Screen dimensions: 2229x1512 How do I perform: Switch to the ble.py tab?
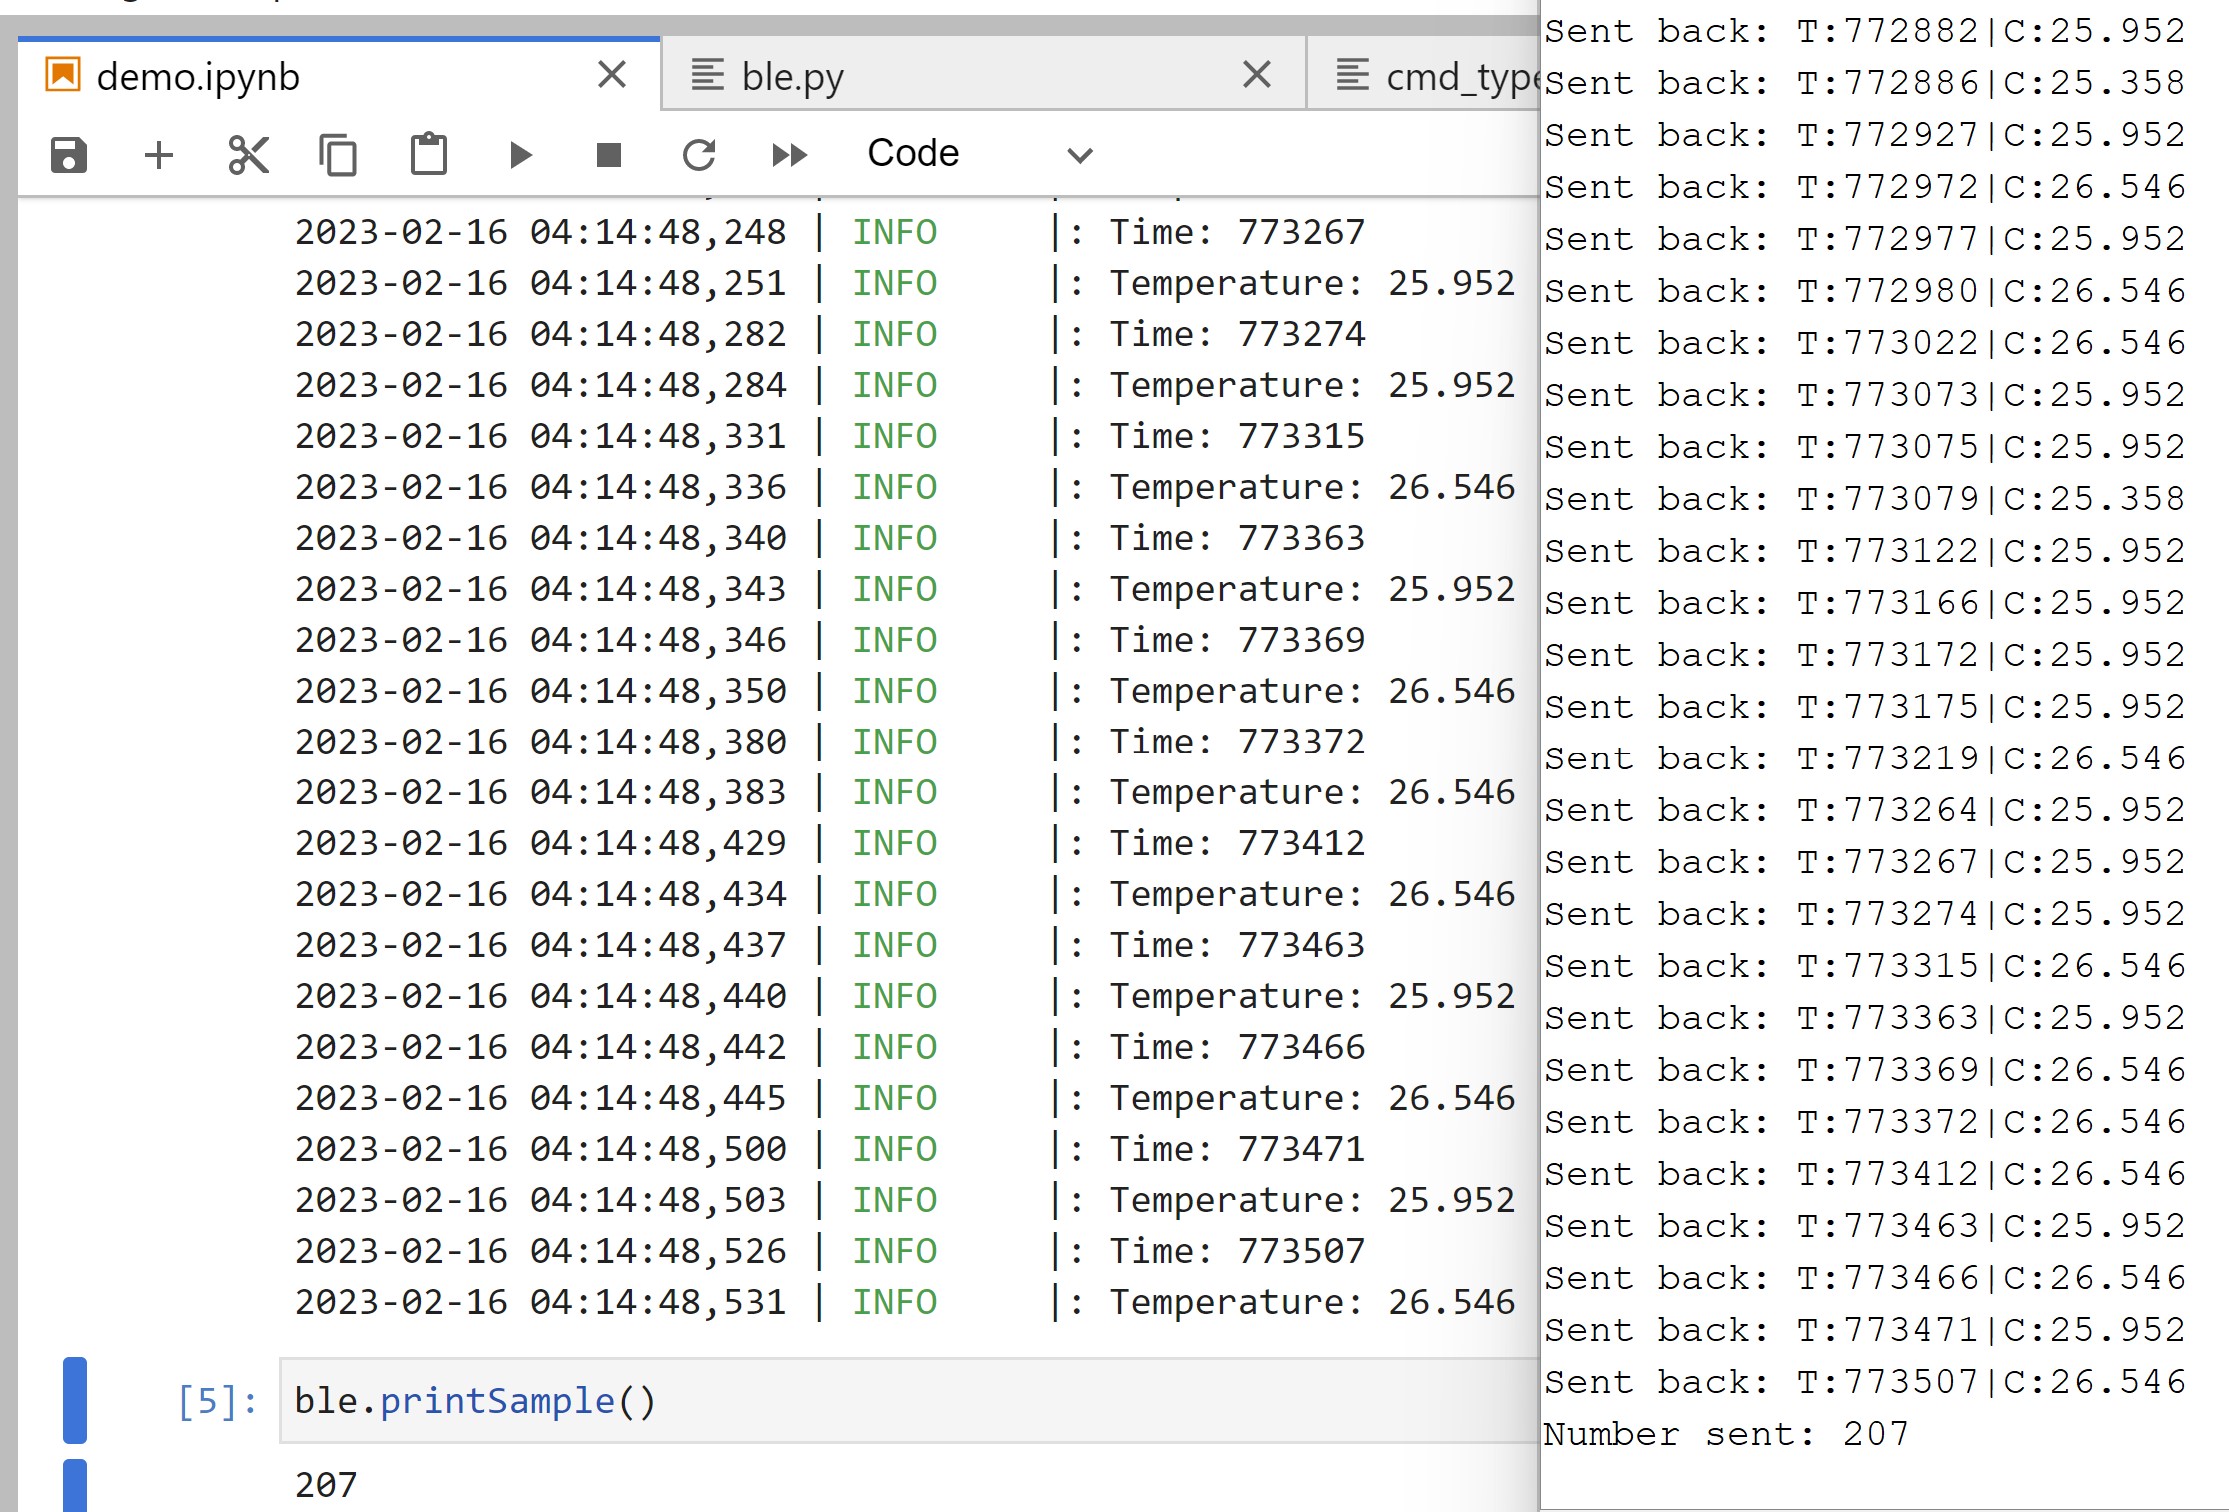pos(984,76)
